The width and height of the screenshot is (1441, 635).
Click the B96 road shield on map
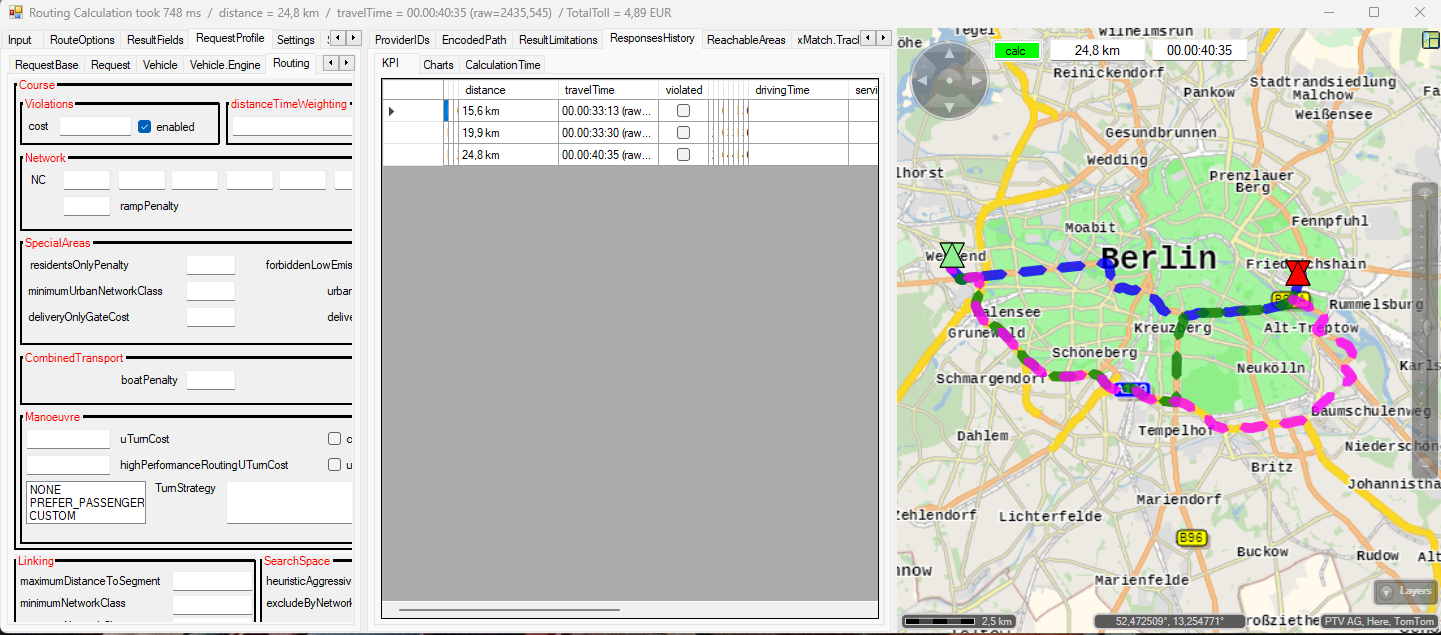(x=1190, y=538)
